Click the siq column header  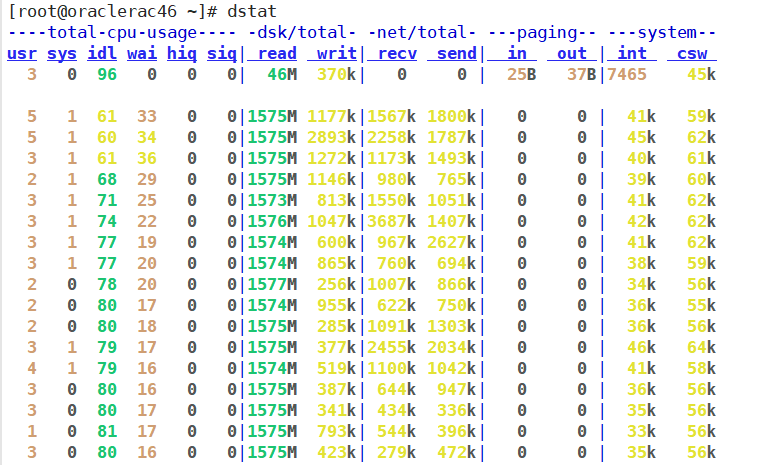tap(222, 53)
